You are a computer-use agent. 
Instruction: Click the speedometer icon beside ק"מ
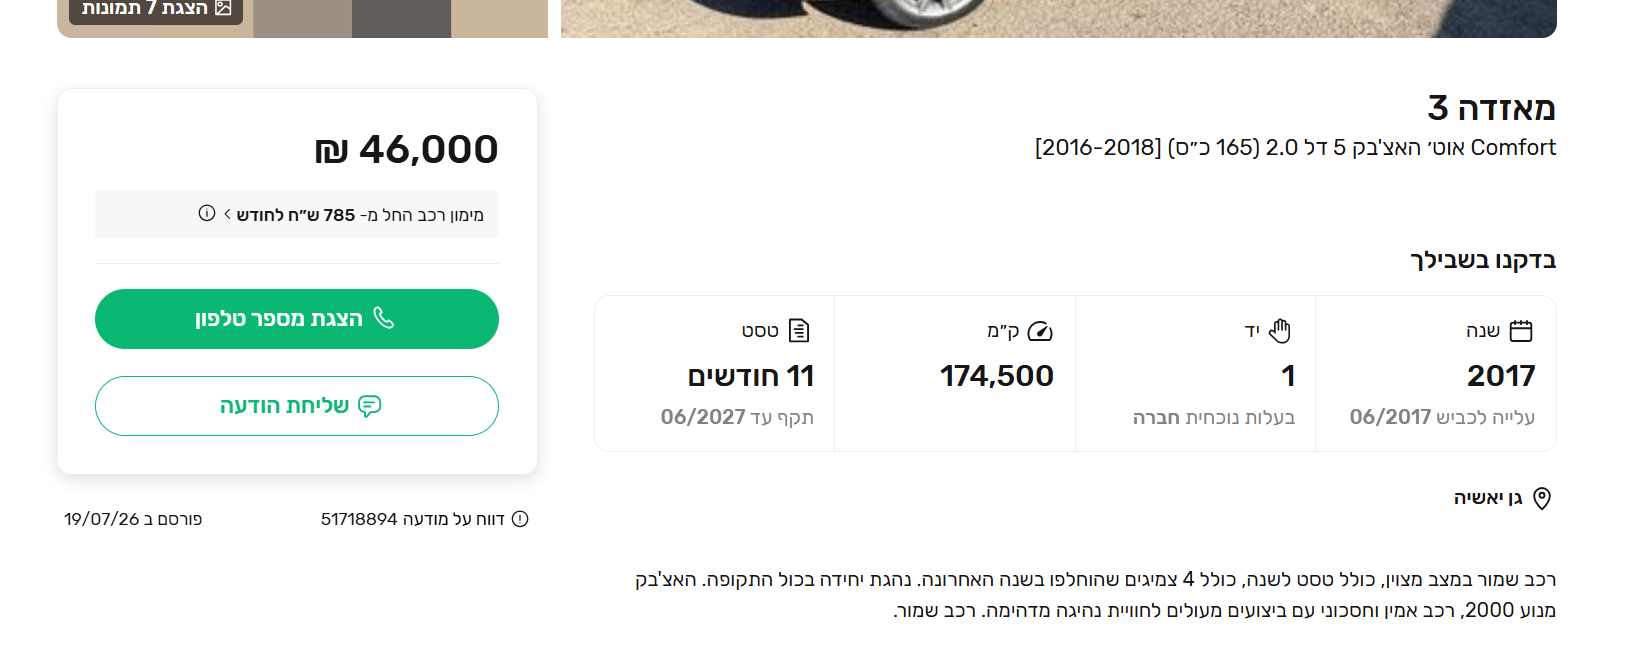point(1040,331)
